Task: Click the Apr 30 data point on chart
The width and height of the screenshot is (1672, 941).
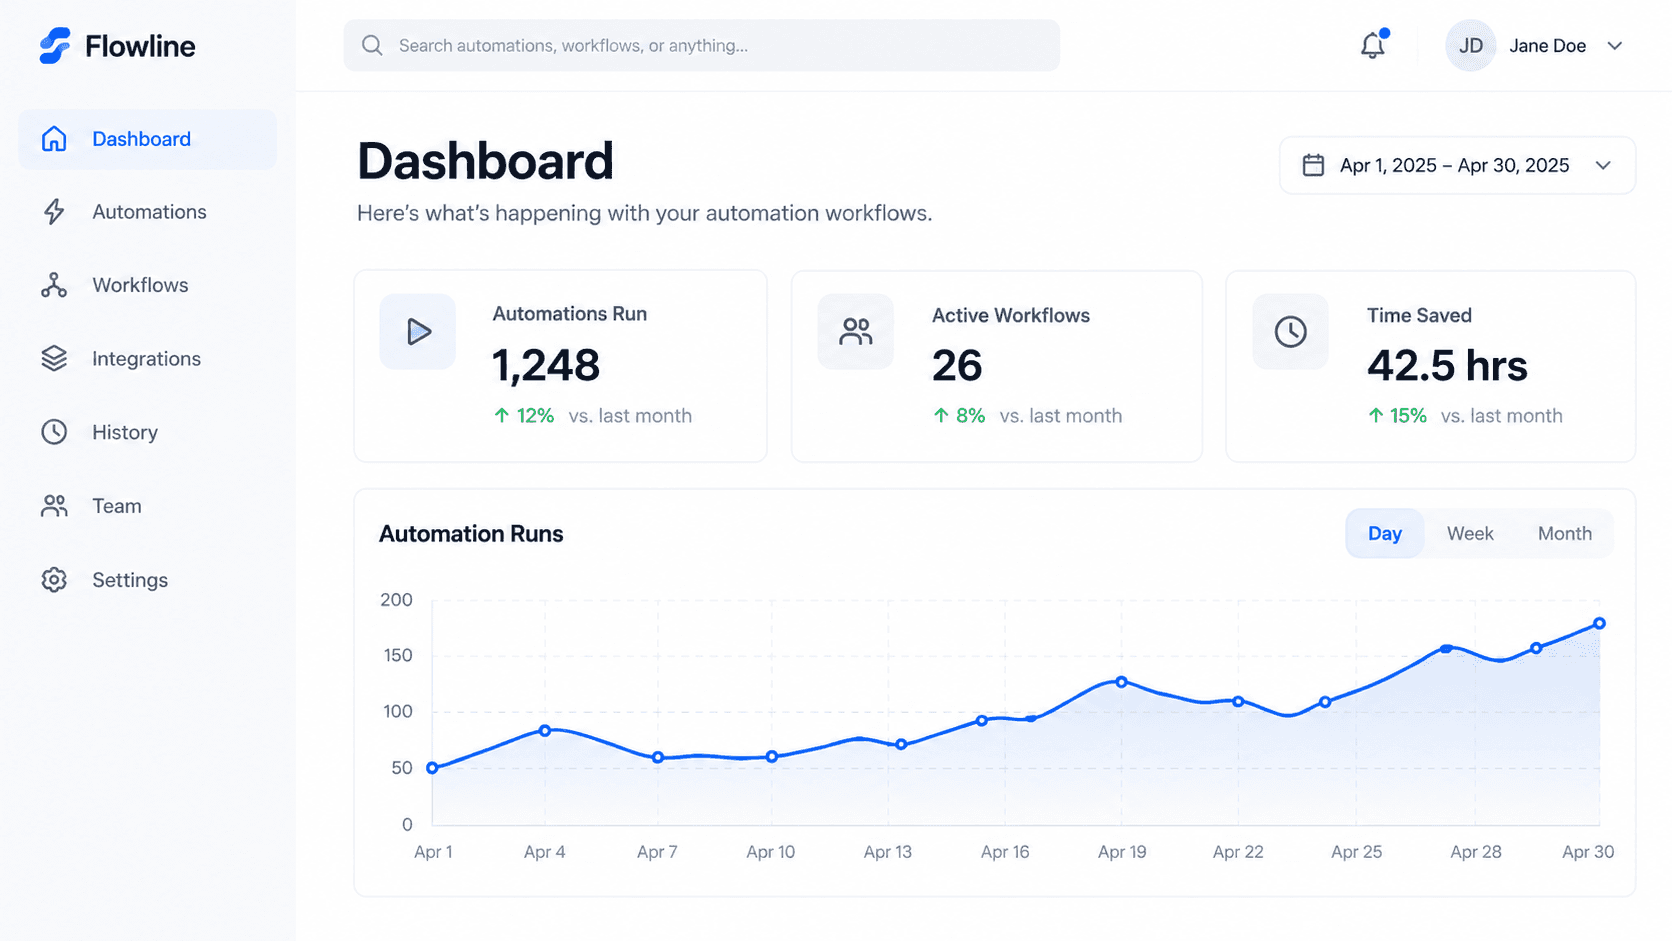Action: 1599,623
